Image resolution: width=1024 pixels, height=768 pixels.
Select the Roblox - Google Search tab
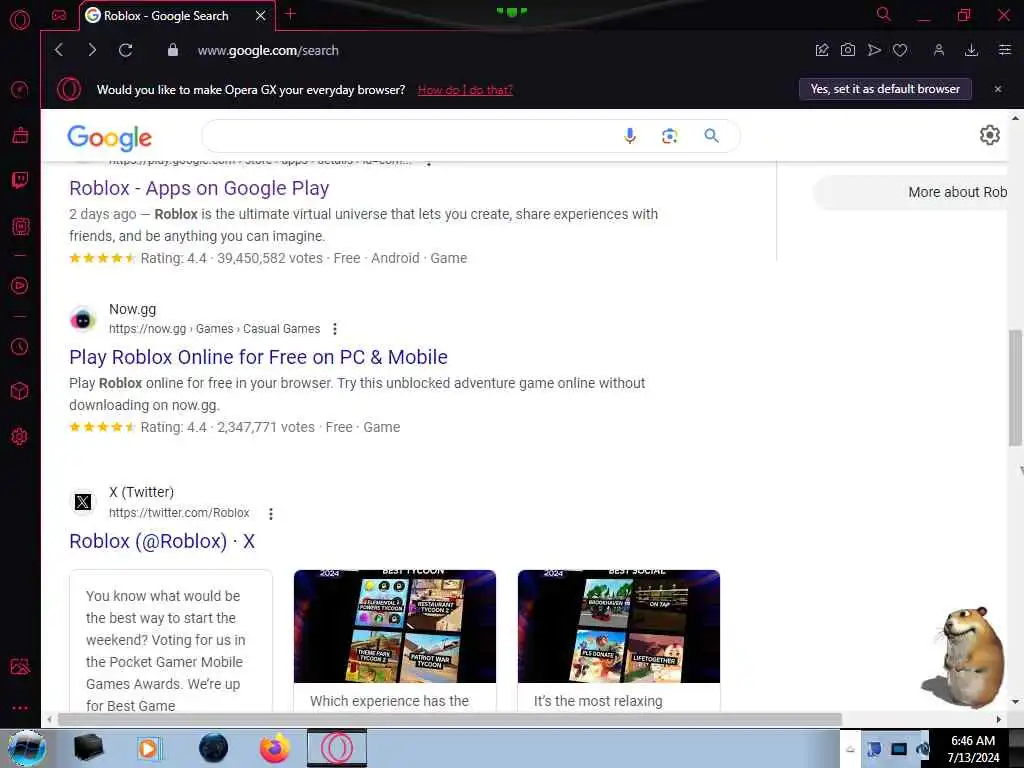click(x=177, y=16)
